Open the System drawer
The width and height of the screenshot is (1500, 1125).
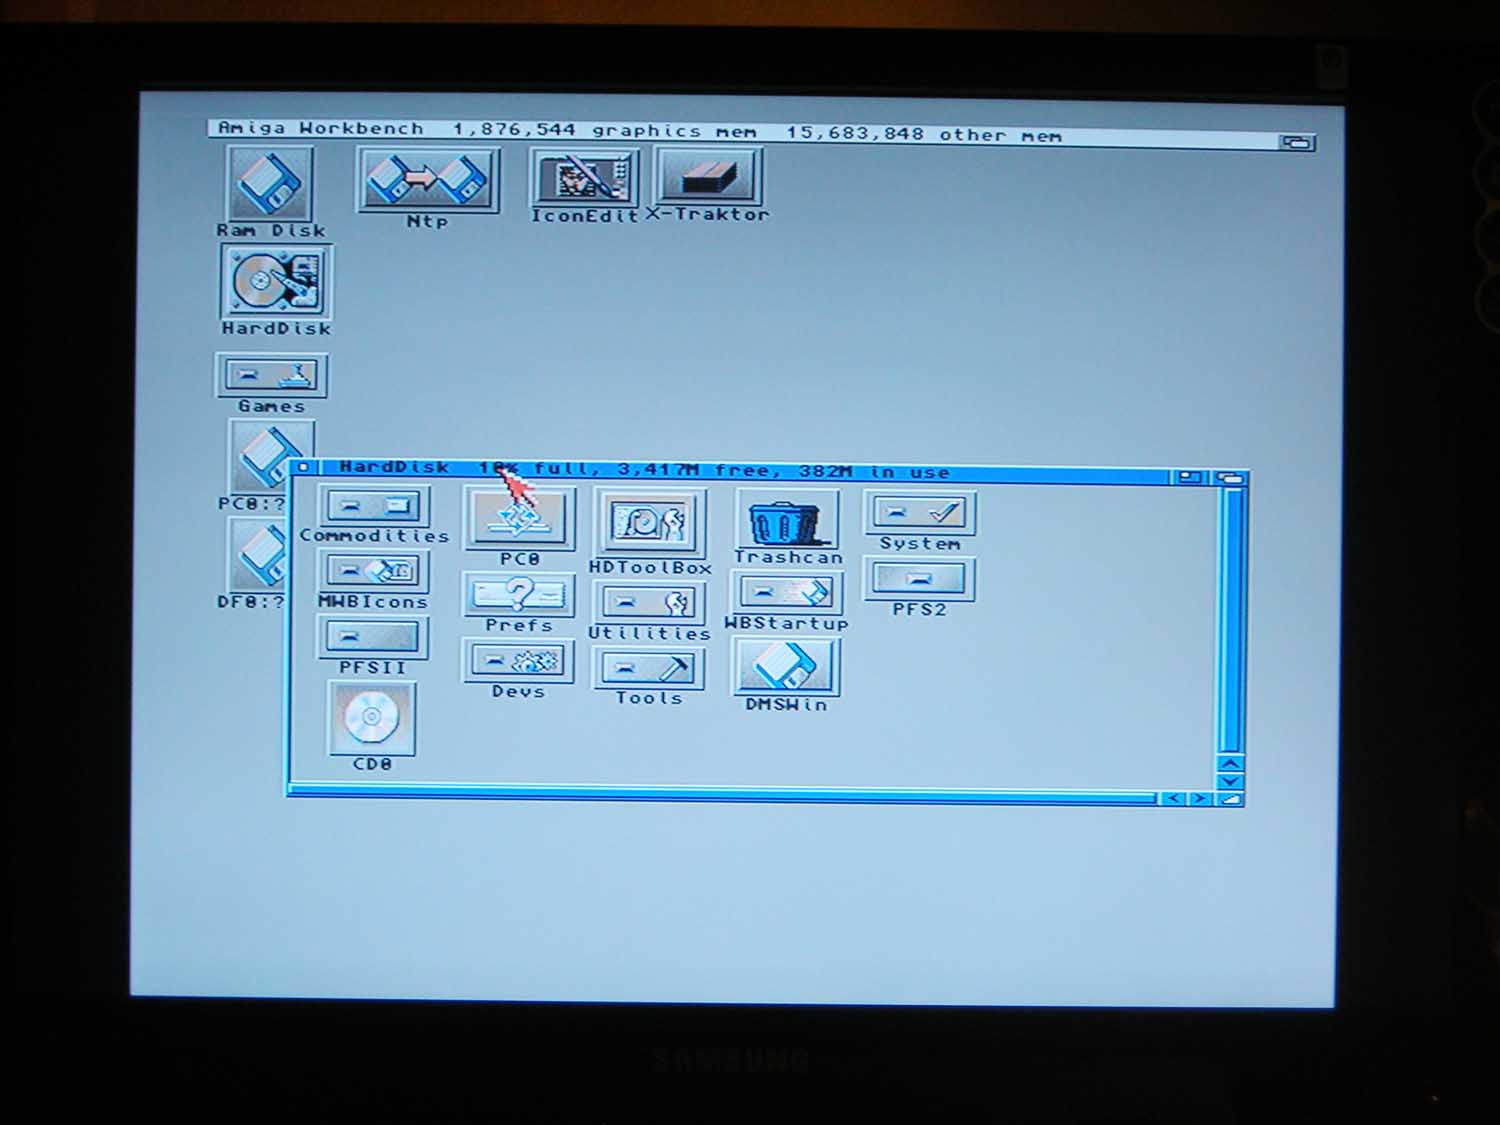pos(919,514)
